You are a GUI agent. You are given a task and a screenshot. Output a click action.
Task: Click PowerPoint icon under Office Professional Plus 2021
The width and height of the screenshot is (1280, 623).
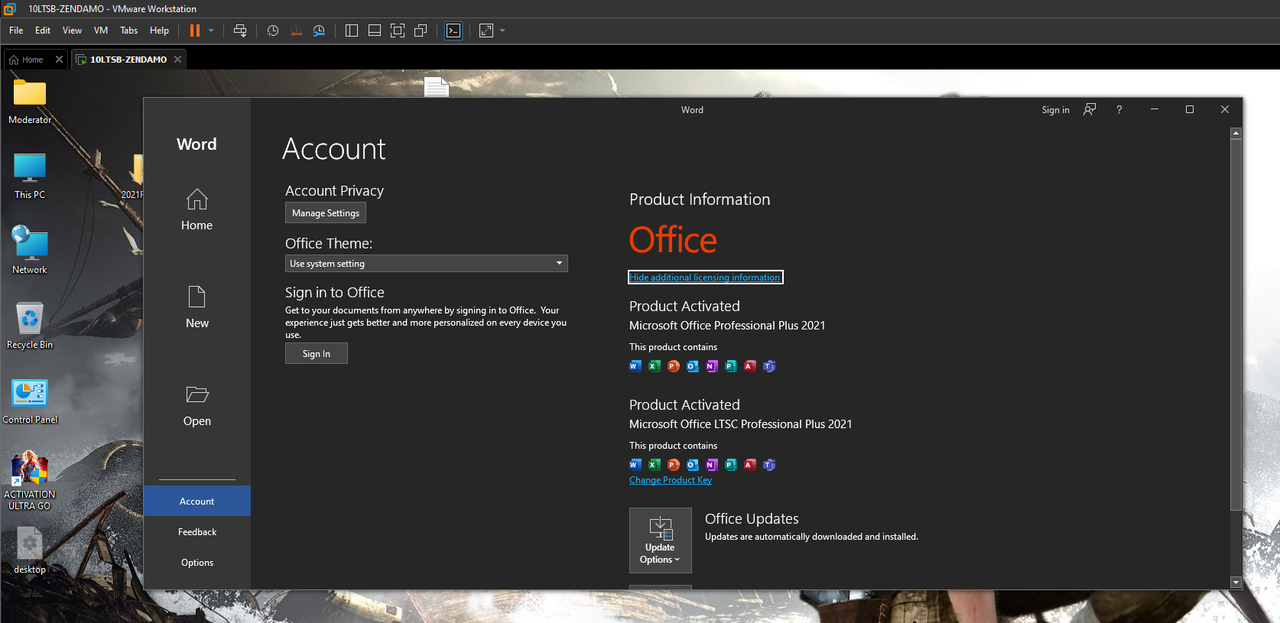click(x=673, y=366)
